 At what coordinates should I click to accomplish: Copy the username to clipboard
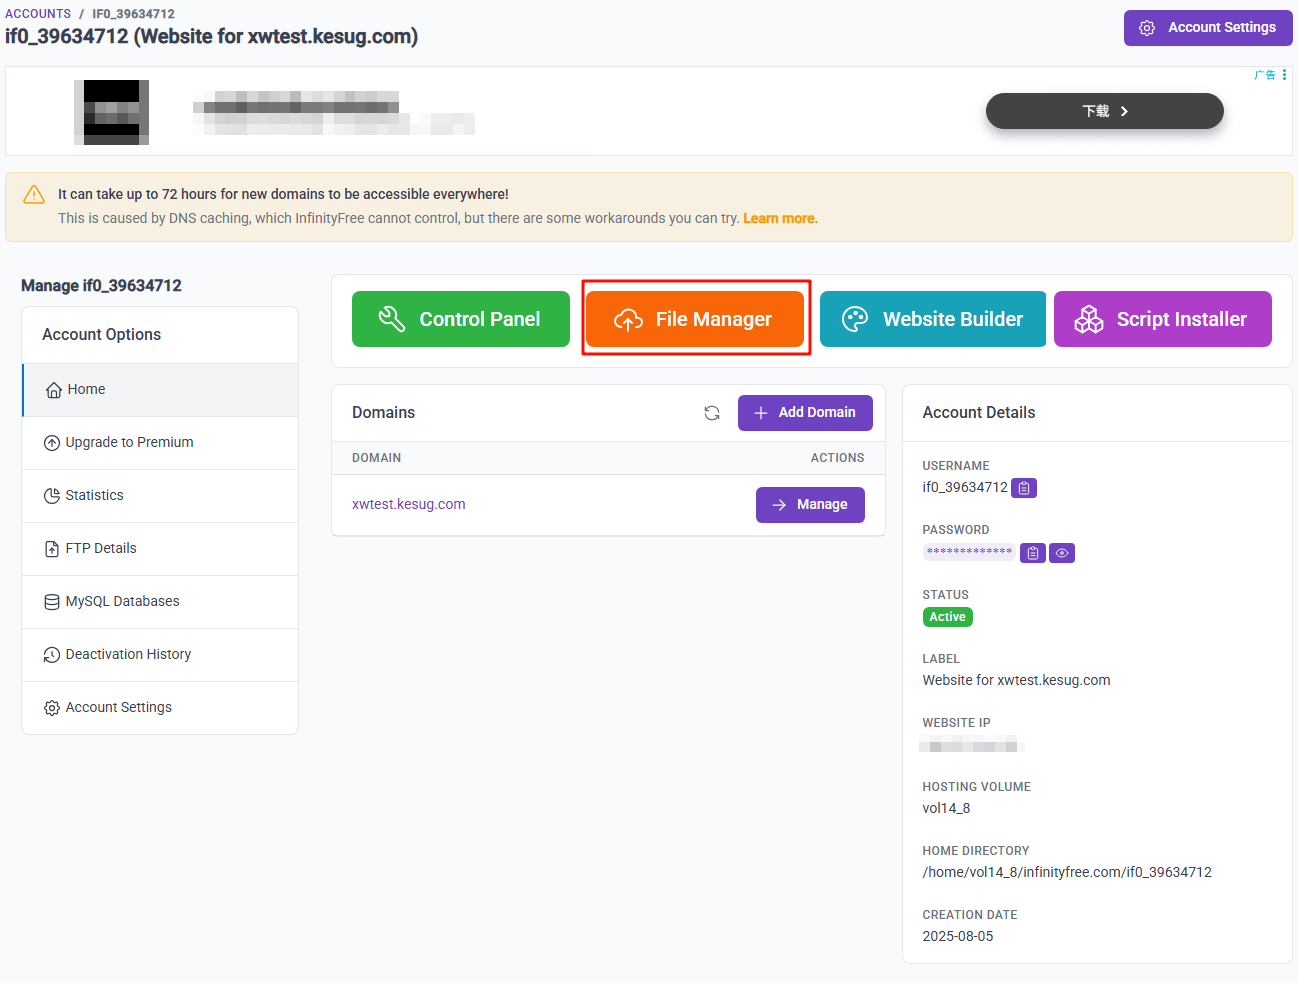click(1024, 488)
